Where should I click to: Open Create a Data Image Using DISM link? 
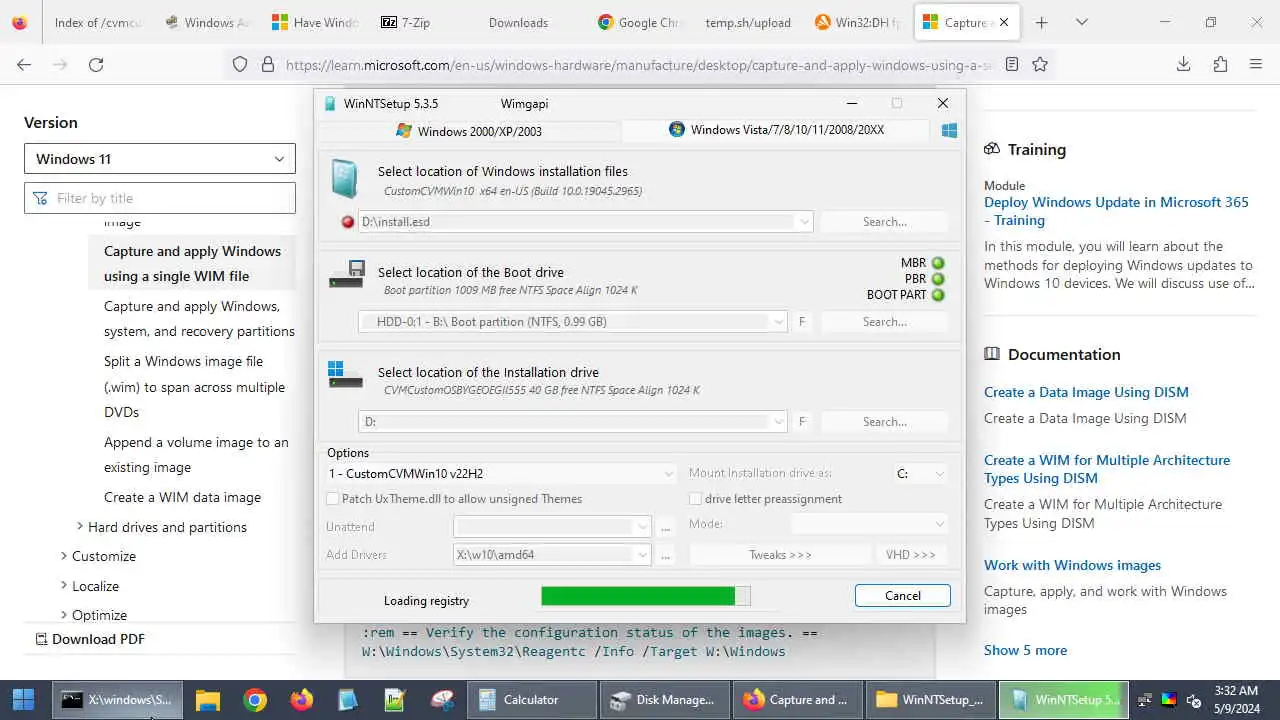(x=1086, y=392)
